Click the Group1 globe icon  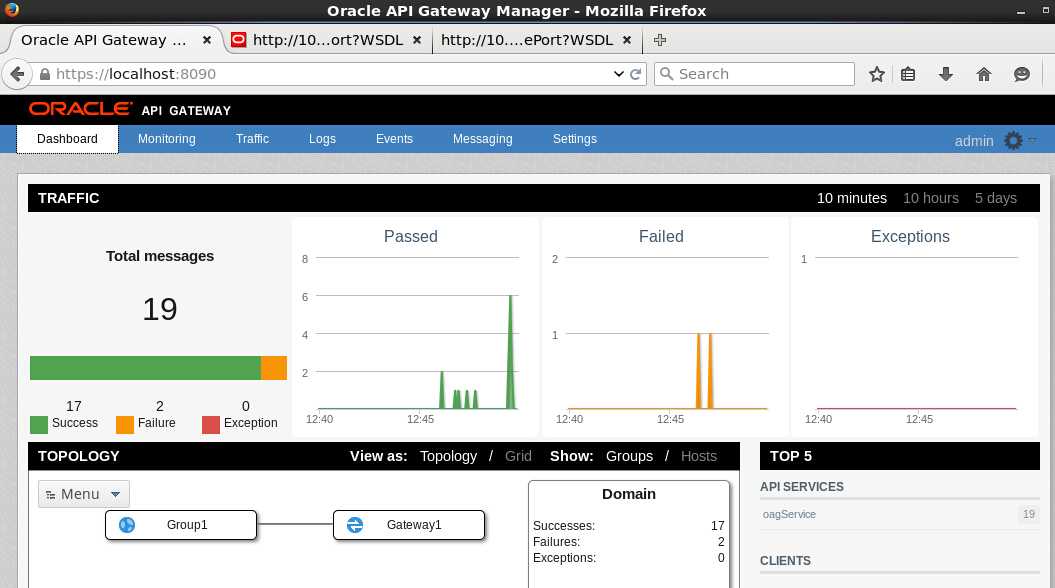point(127,525)
